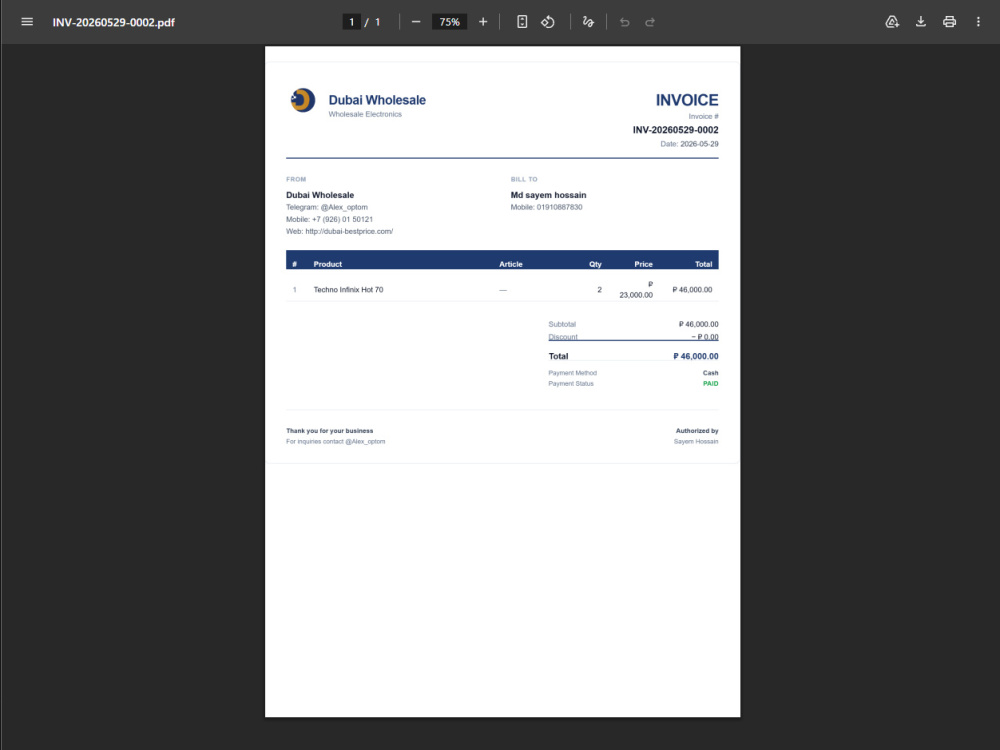Viewport: 1000px width, 750px height.
Task: Click the FROM section label
Action: tap(296, 179)
